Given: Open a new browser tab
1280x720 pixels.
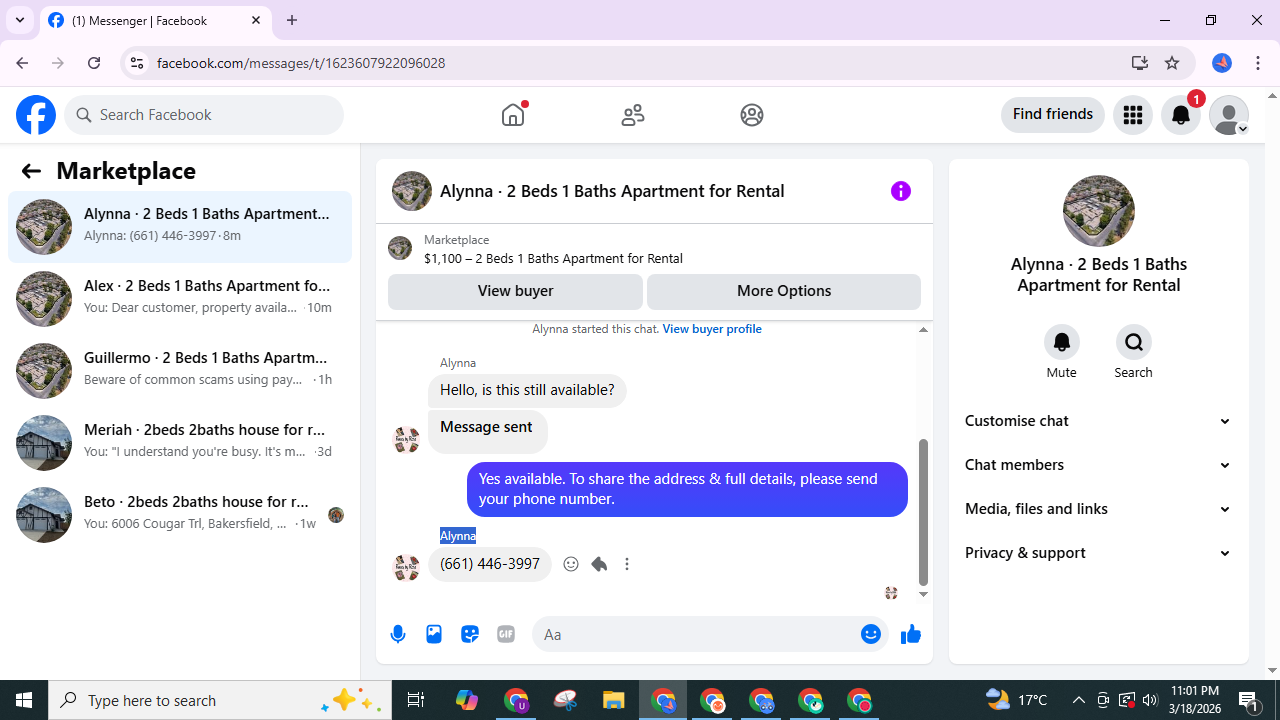Looking at the screenshot, I should [292, 20].
